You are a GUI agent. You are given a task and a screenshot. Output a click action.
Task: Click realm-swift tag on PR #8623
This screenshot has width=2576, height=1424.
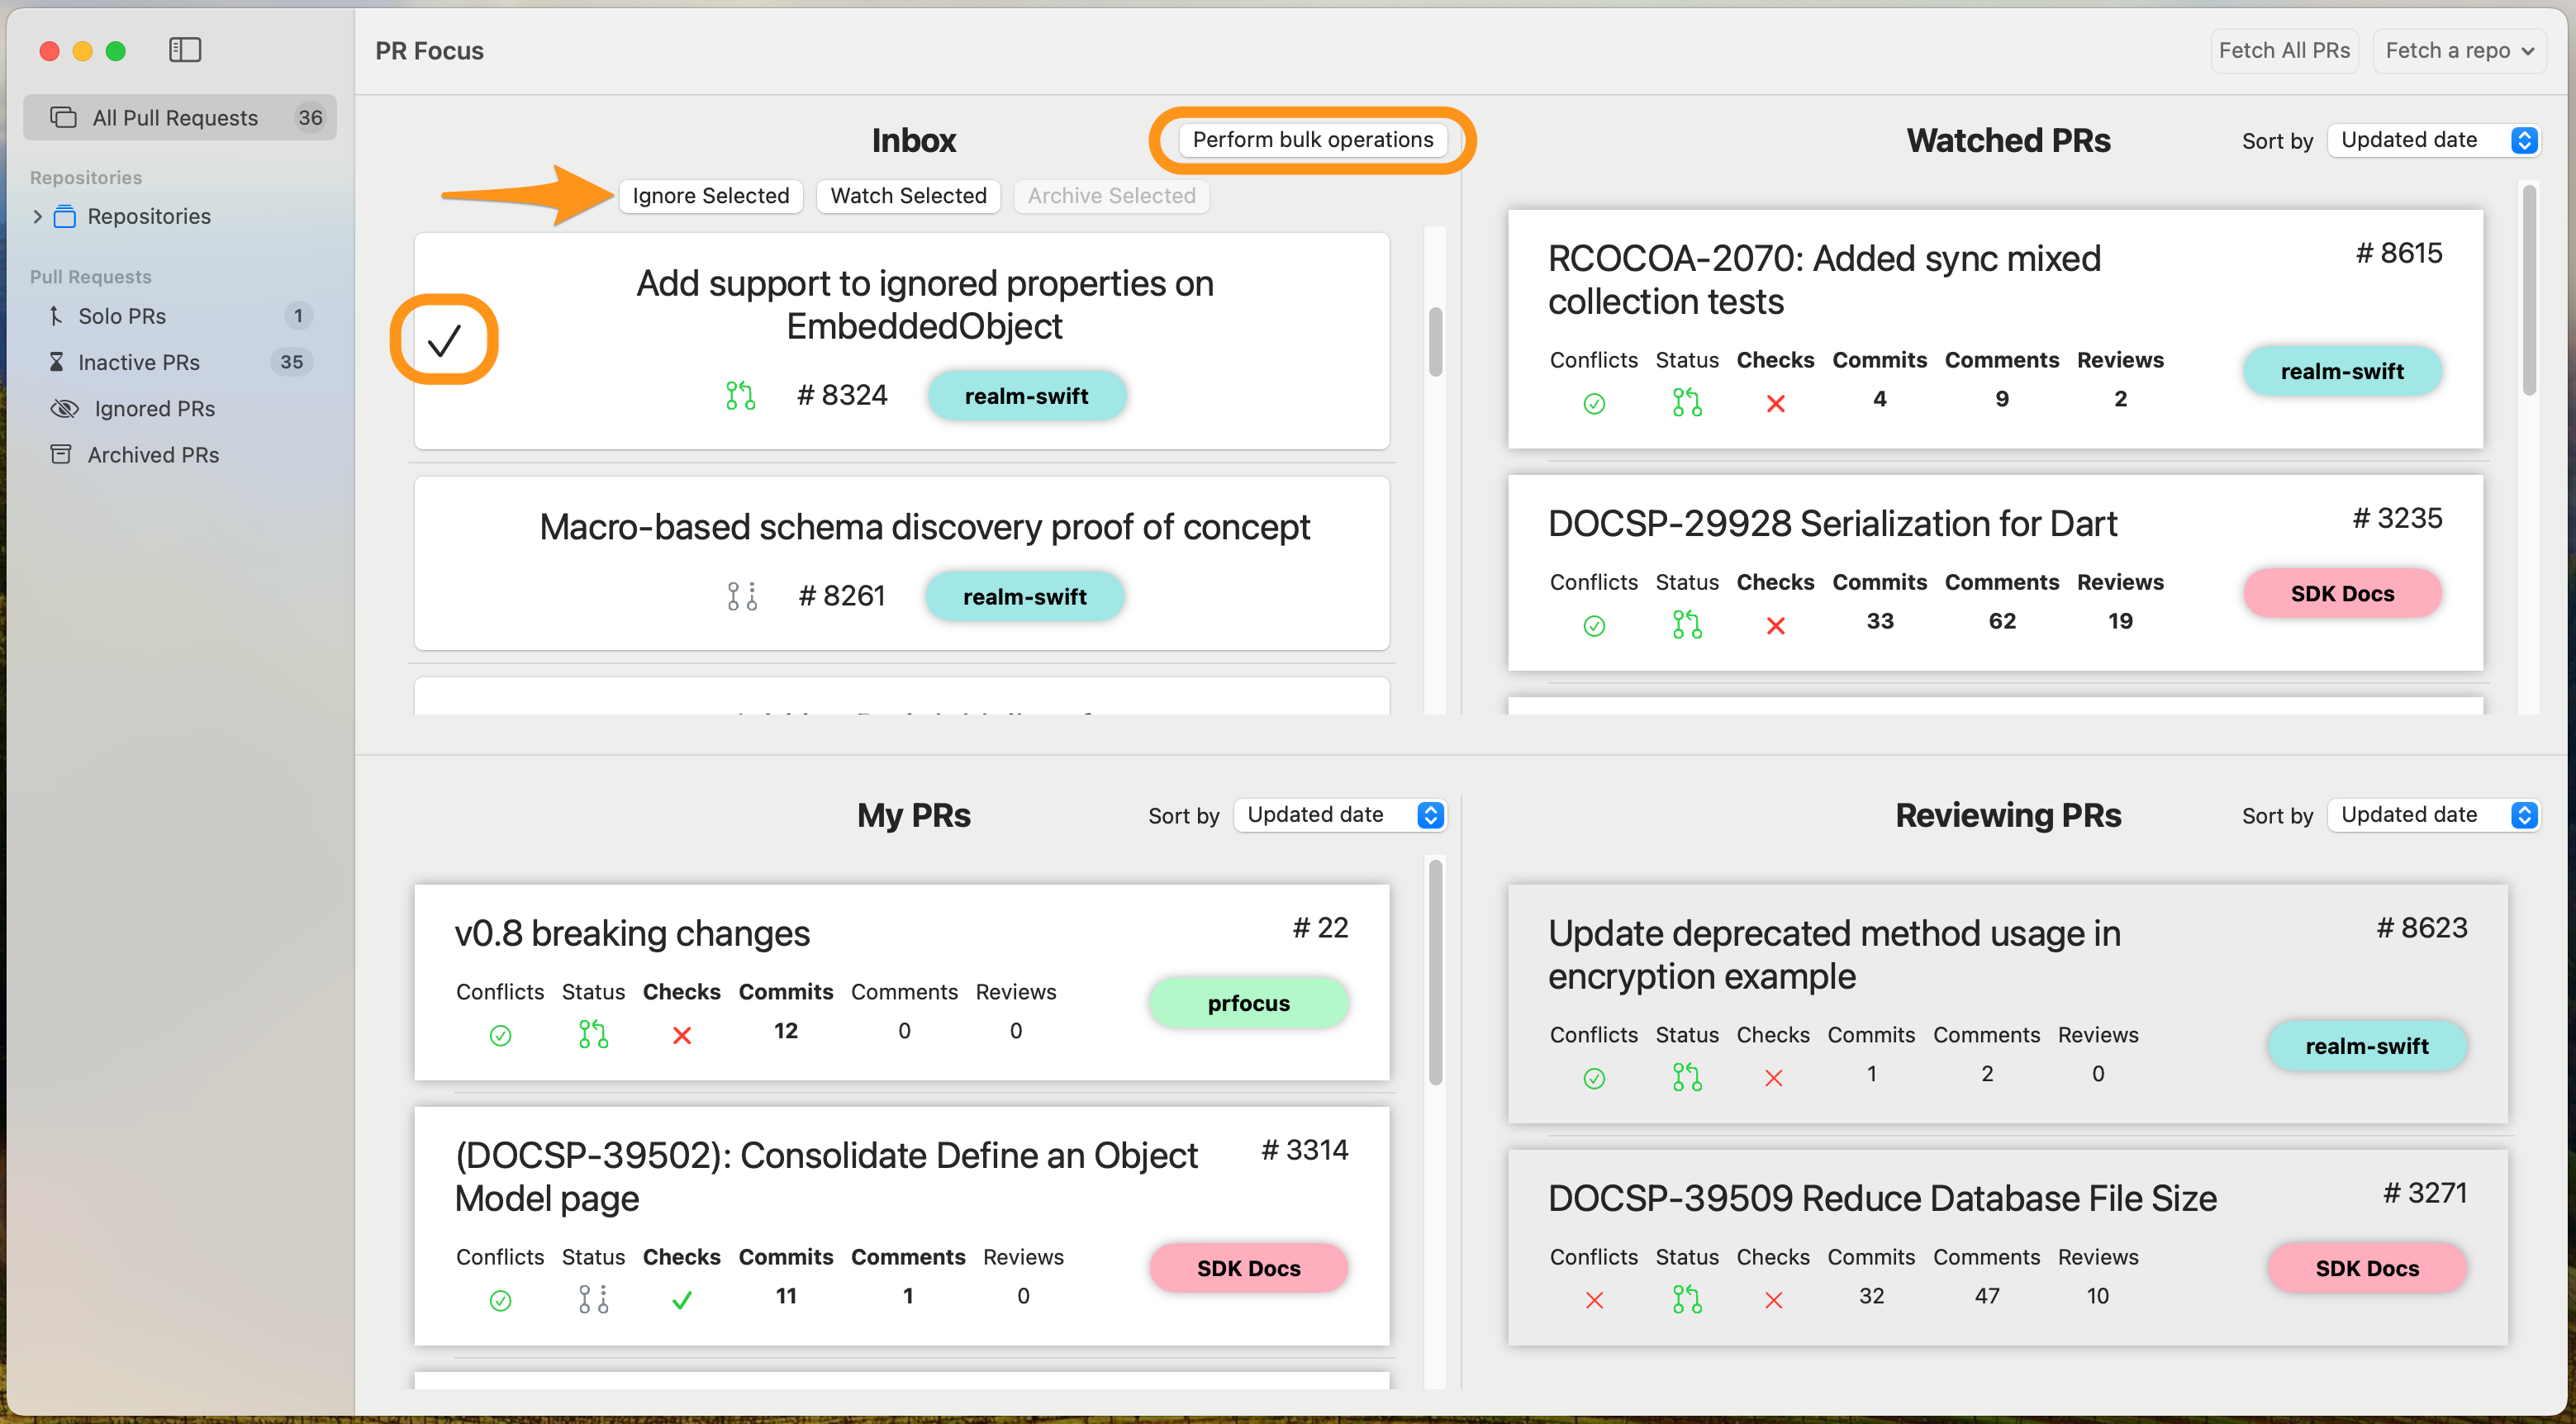point(2367,1046)
